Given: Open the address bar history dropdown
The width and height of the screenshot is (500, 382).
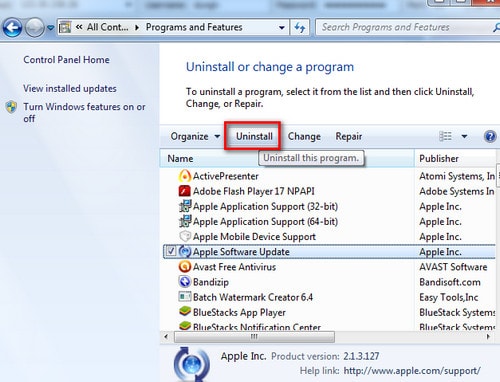Looking at the screenshot, I should coord(282,28).
